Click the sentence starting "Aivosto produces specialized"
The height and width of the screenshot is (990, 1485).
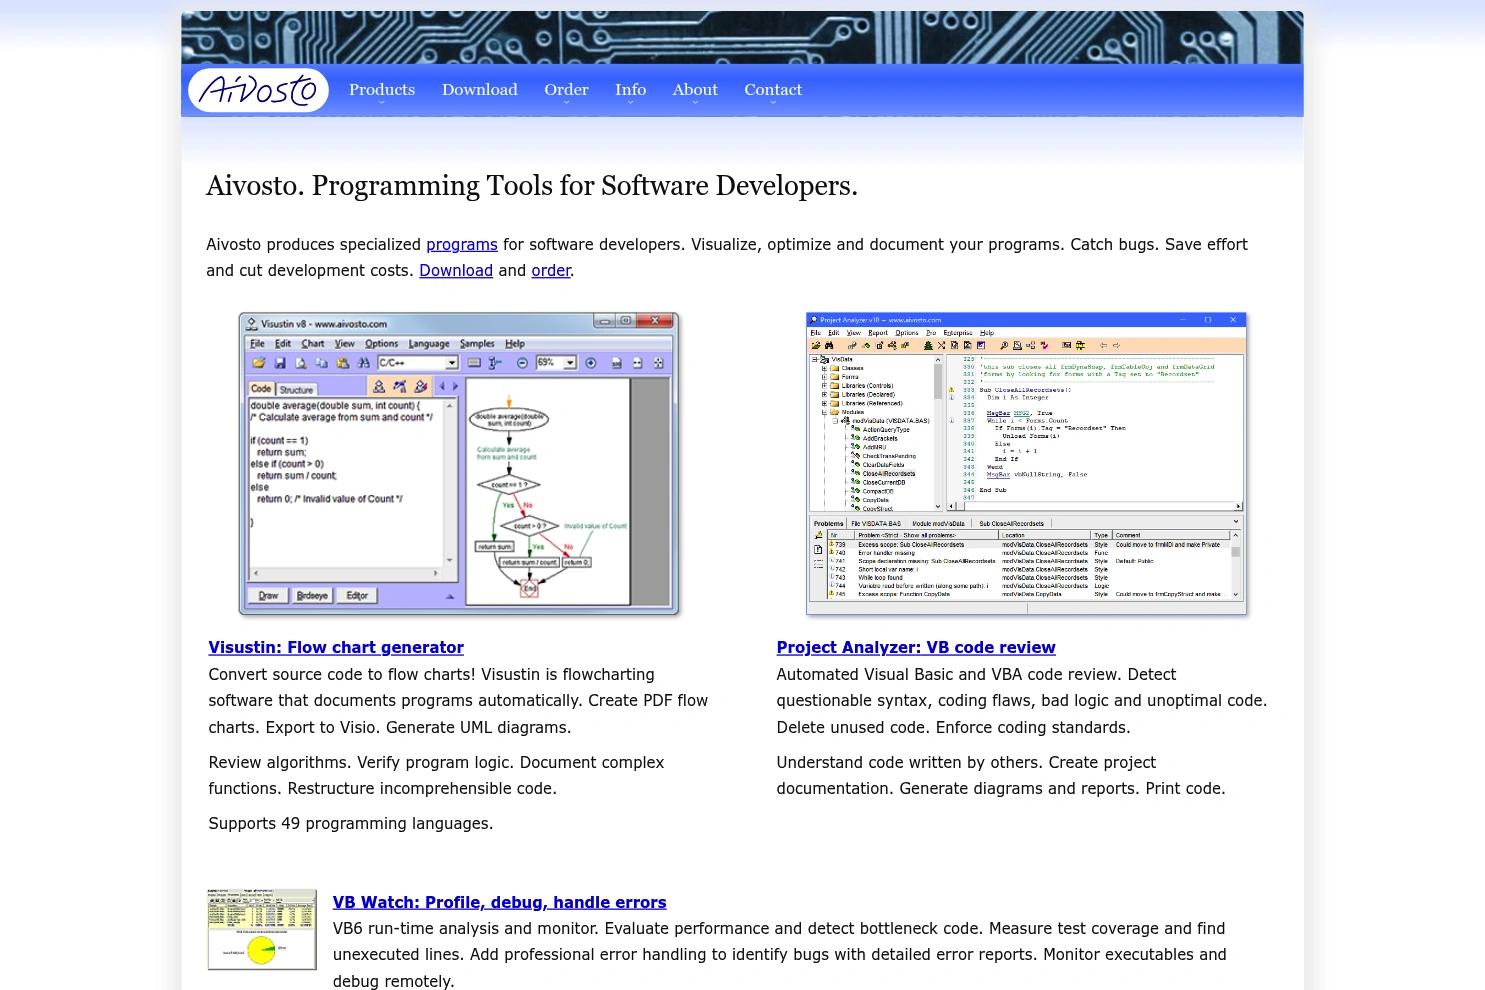point(727,257)
